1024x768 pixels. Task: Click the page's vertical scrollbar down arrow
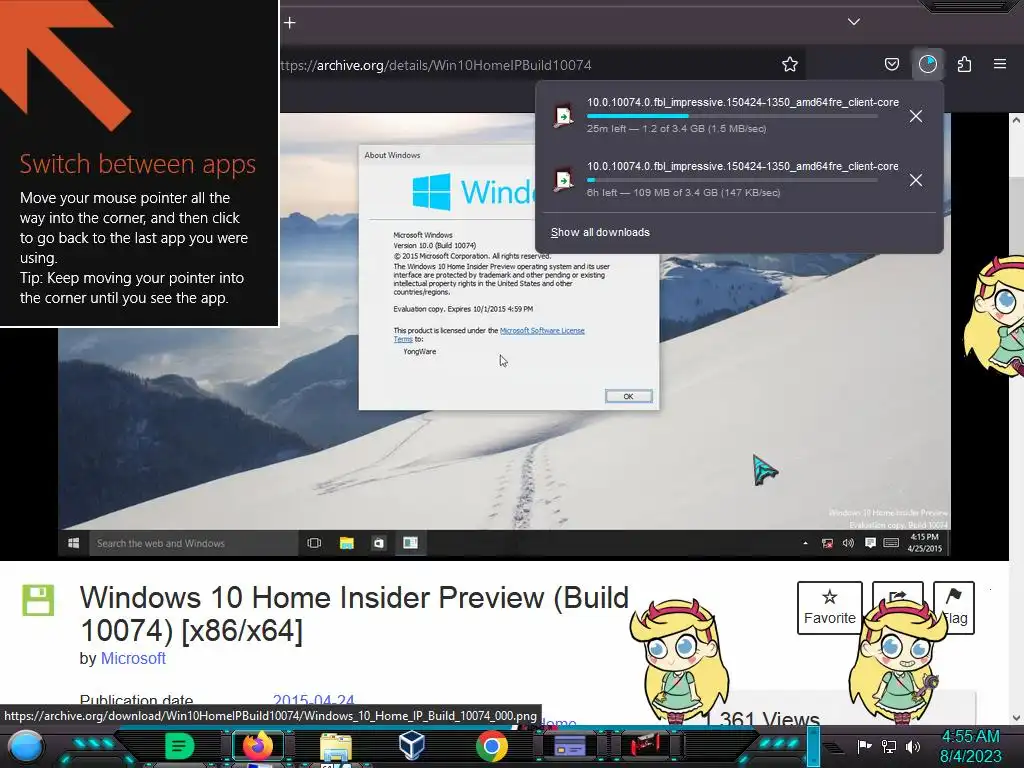tap(1016, 717)
